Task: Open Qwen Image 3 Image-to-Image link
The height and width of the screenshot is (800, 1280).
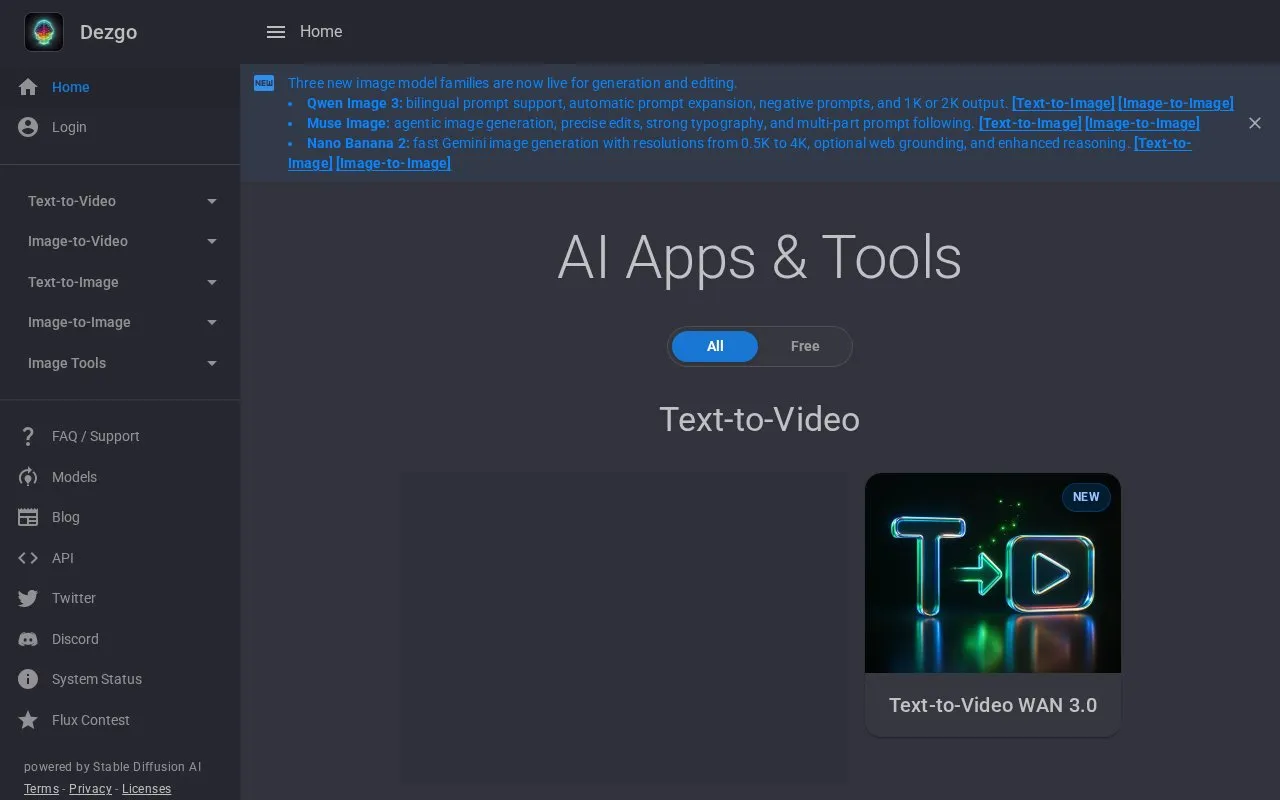Action: click(1176, 103)
